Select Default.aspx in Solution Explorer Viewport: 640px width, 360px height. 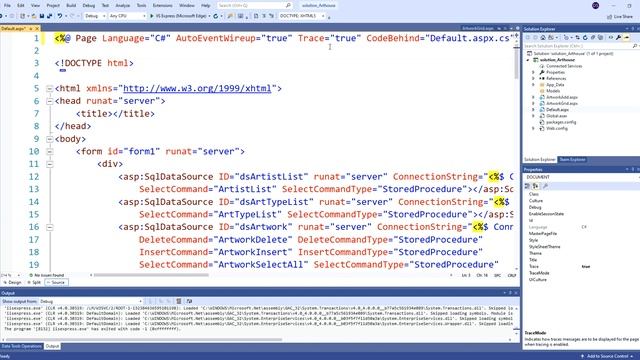tap(557, 110)
